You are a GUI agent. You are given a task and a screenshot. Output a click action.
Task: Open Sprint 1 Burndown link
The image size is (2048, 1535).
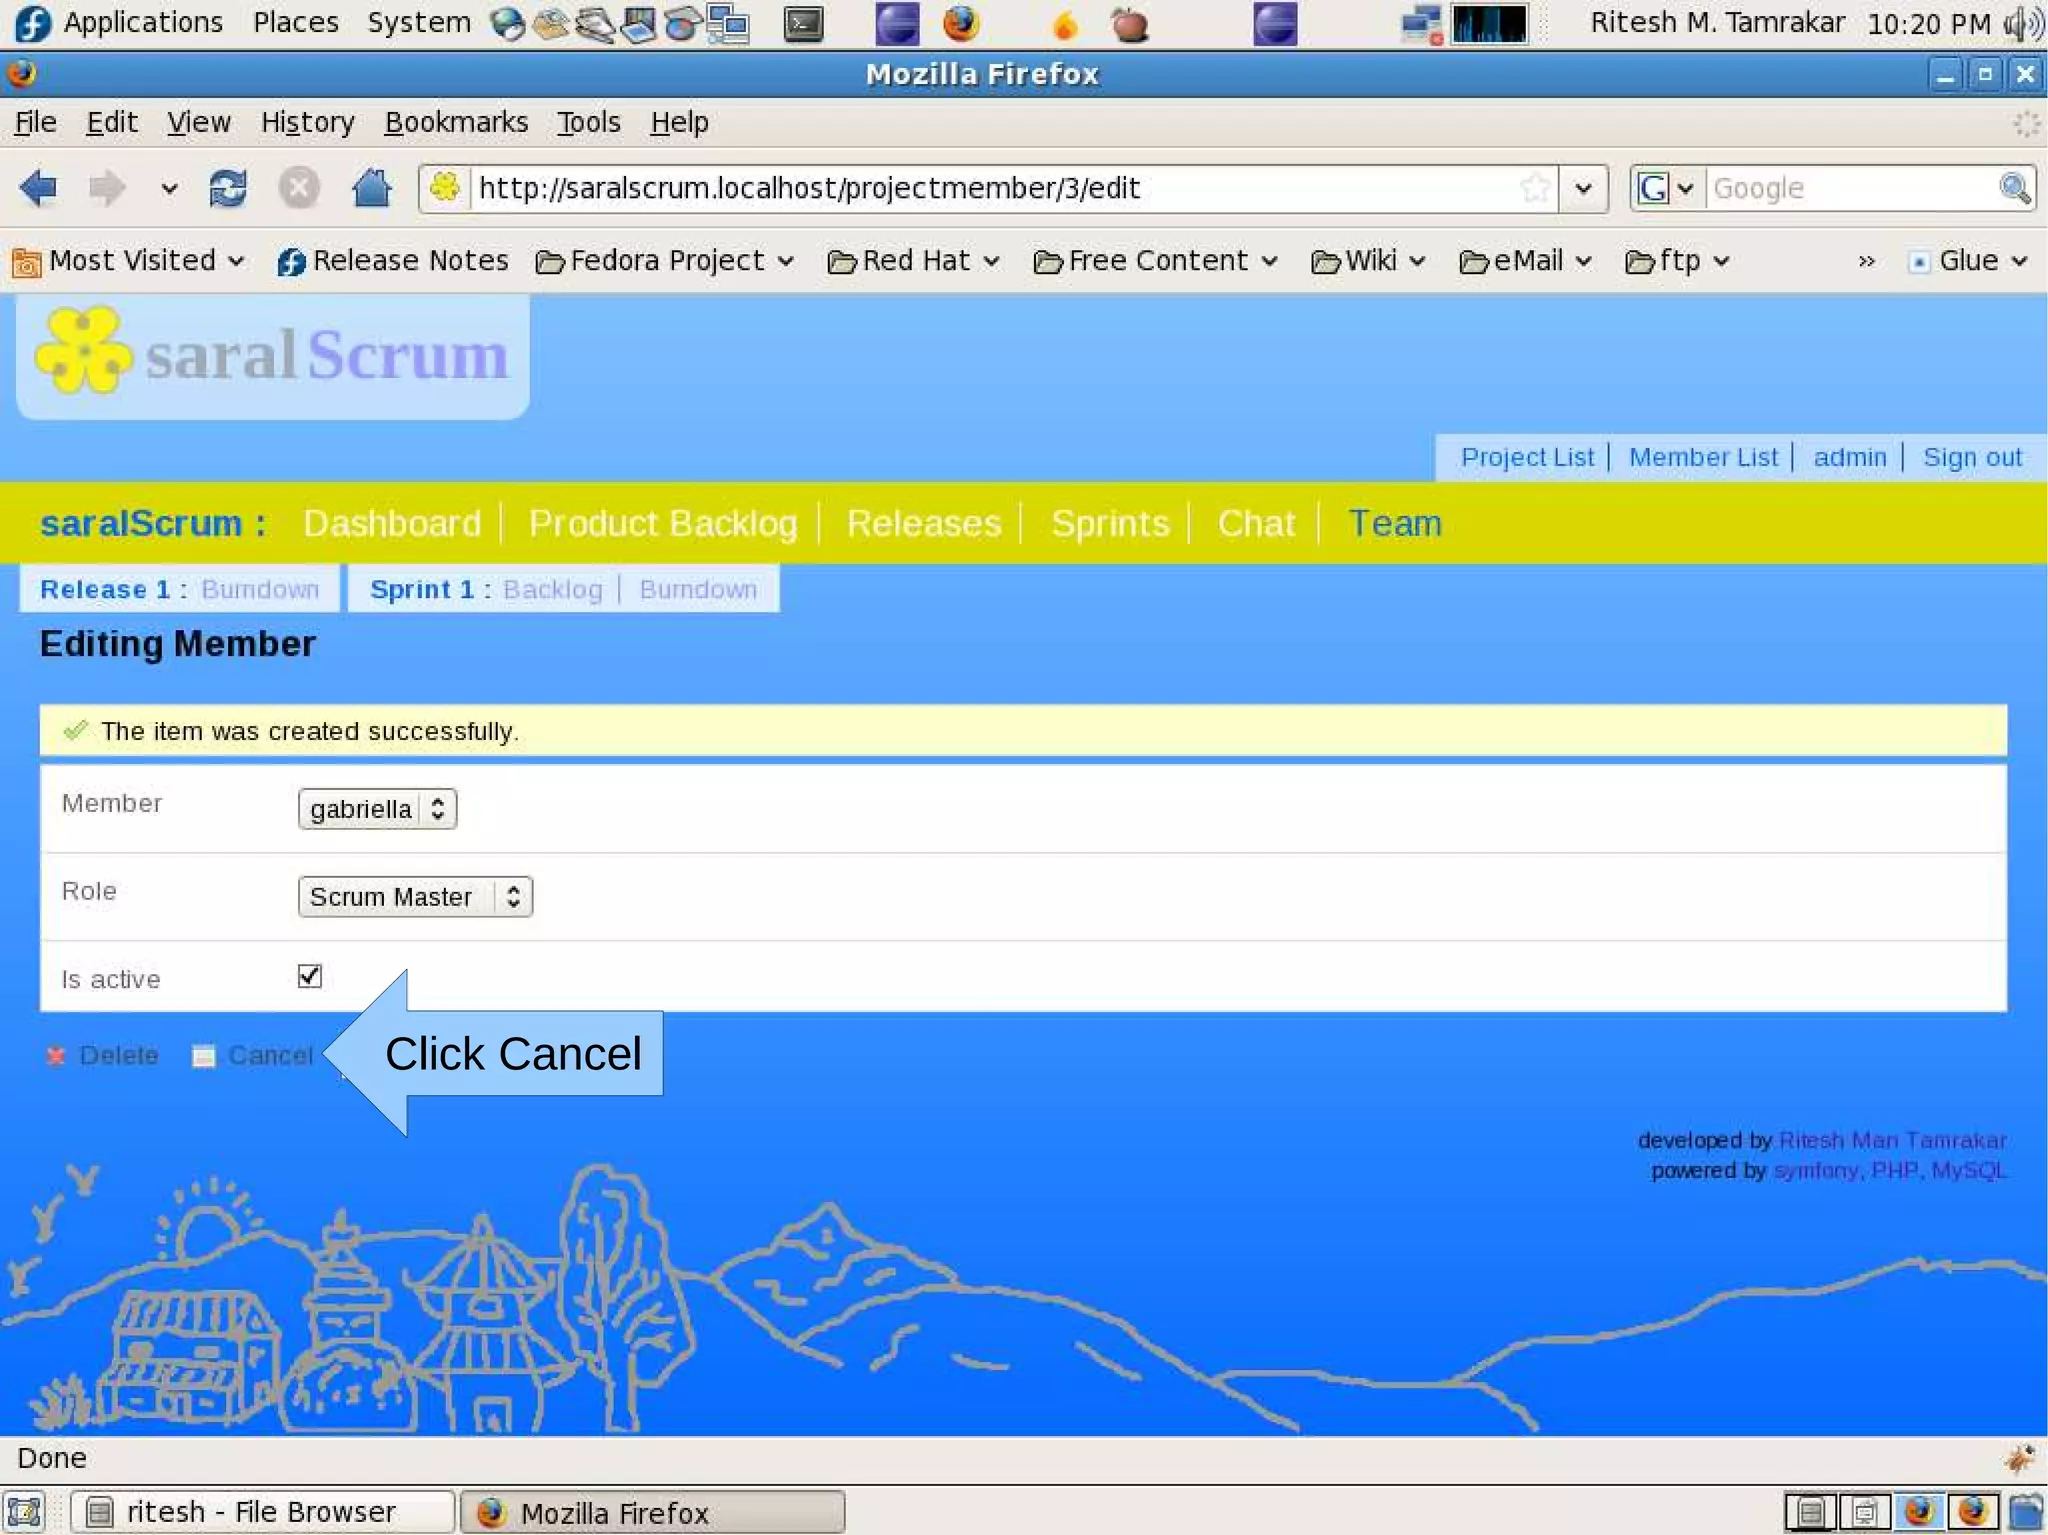click(698, 589)
